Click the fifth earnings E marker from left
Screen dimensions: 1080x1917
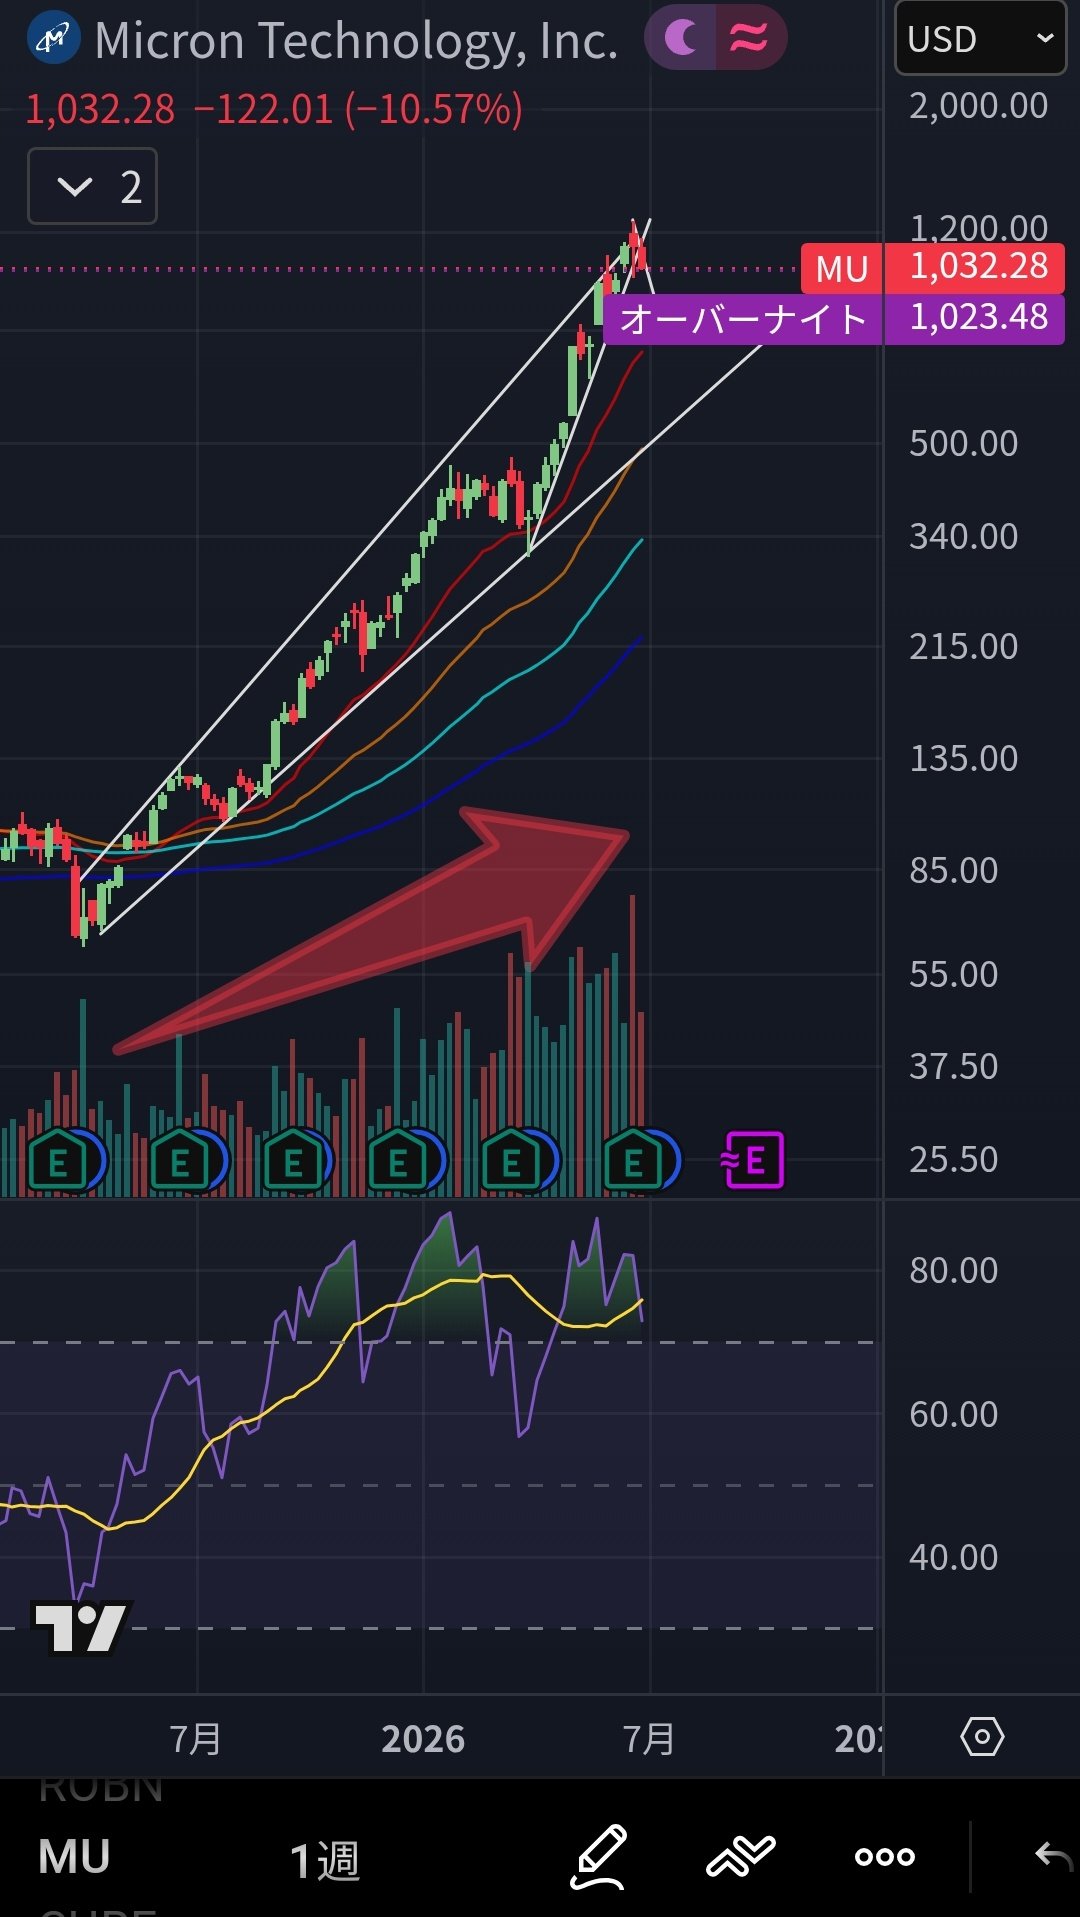tap(511, 1162)
